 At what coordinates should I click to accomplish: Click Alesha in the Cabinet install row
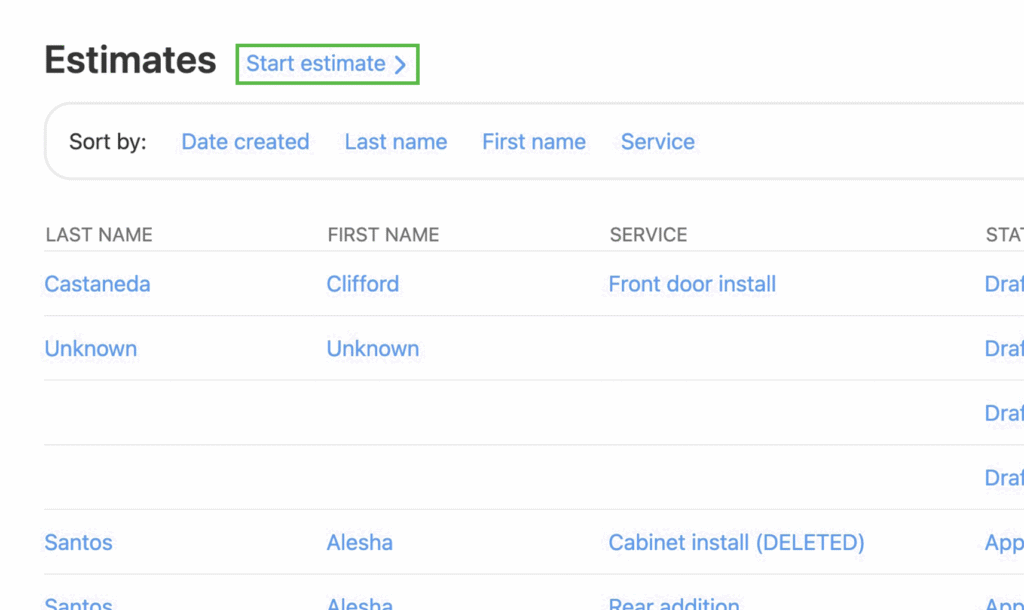point(359,543)
